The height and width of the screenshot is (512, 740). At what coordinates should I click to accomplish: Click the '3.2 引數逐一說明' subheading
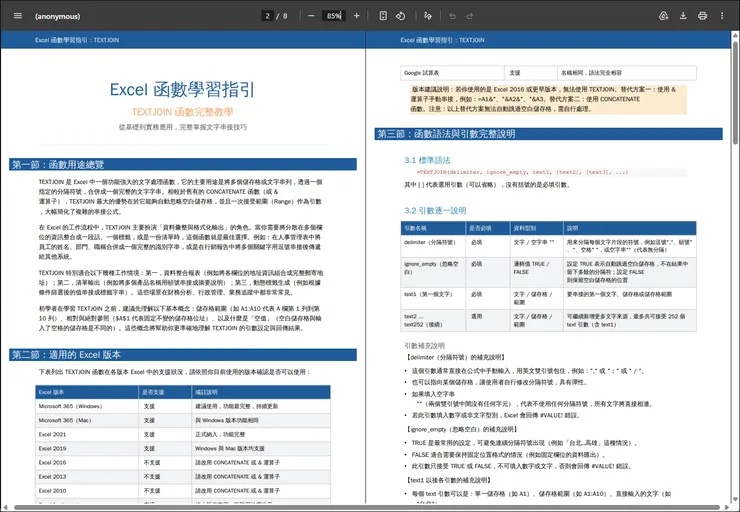pos(435,210)
